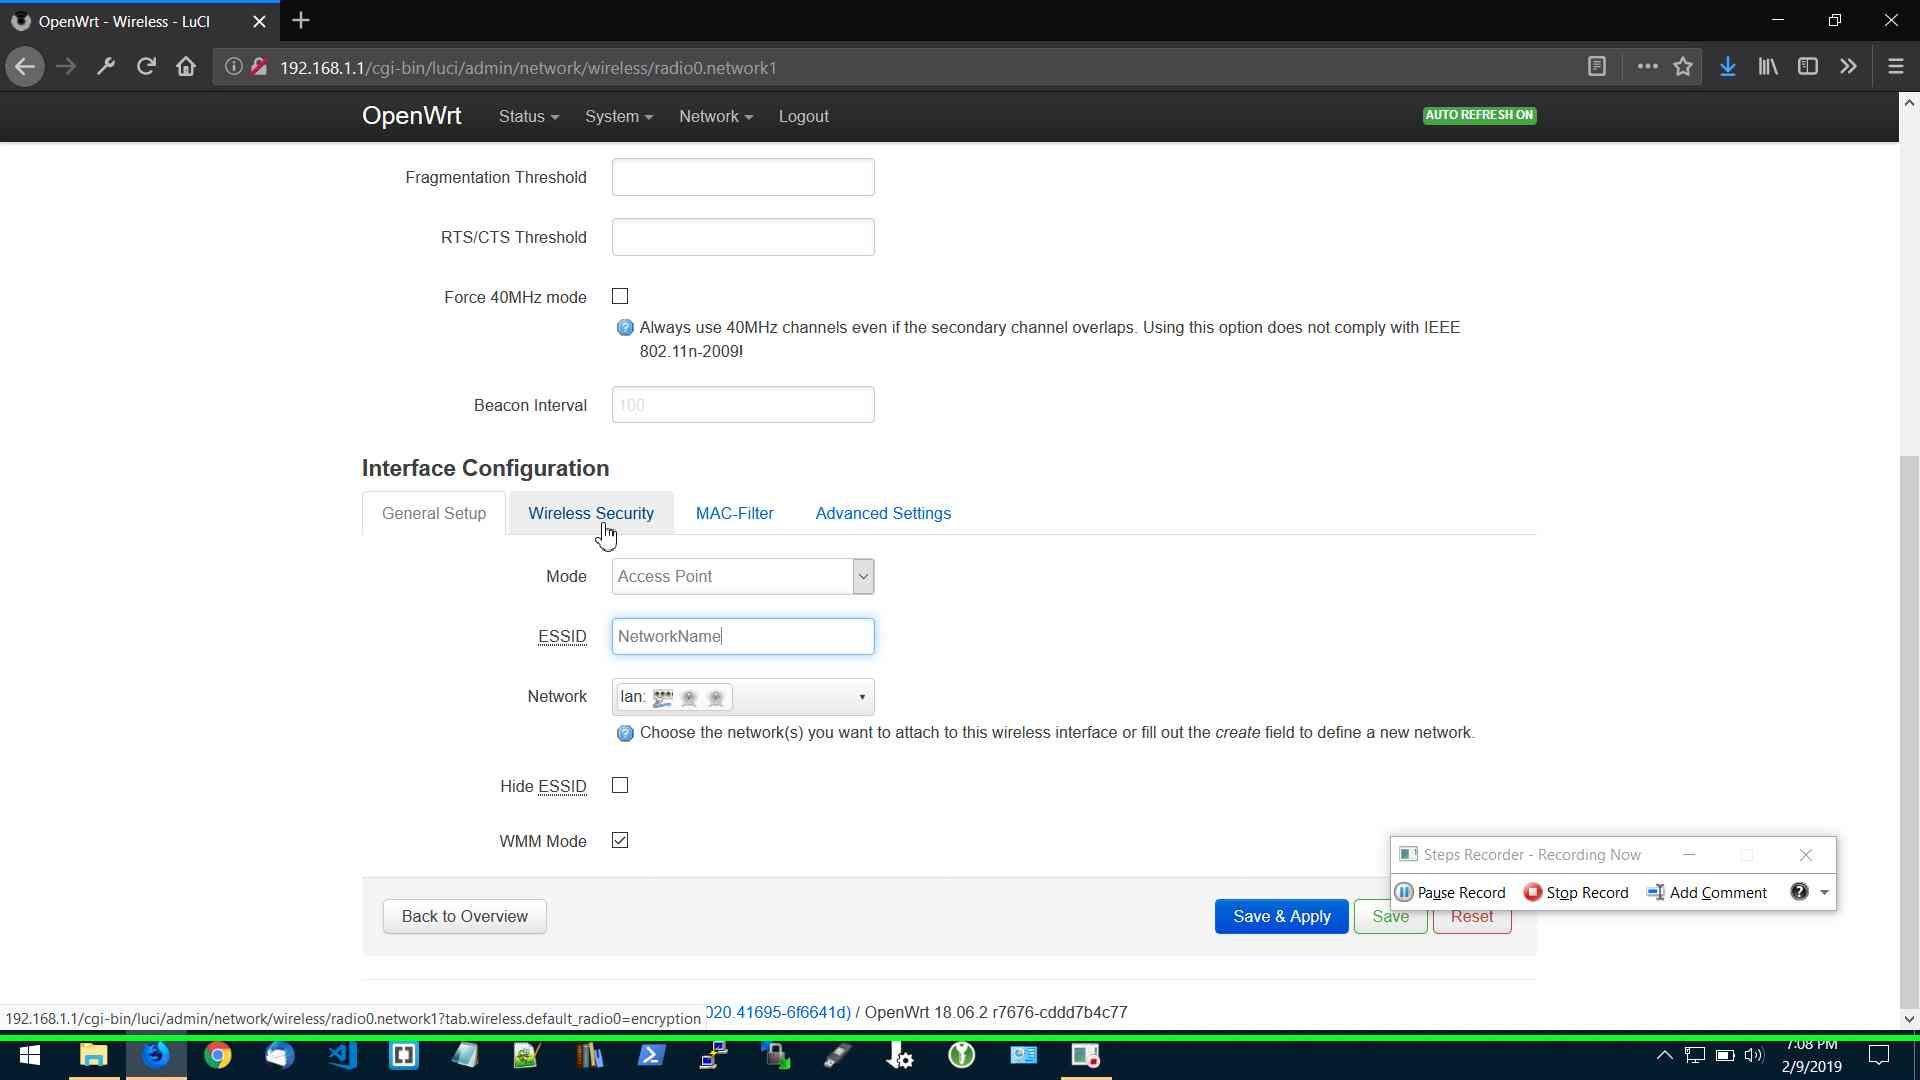Image resolution: width=1920 pixels, height=1080 pixels.
Task: Uncheck the WMM Mode checkbox
Action: [620, 841]
